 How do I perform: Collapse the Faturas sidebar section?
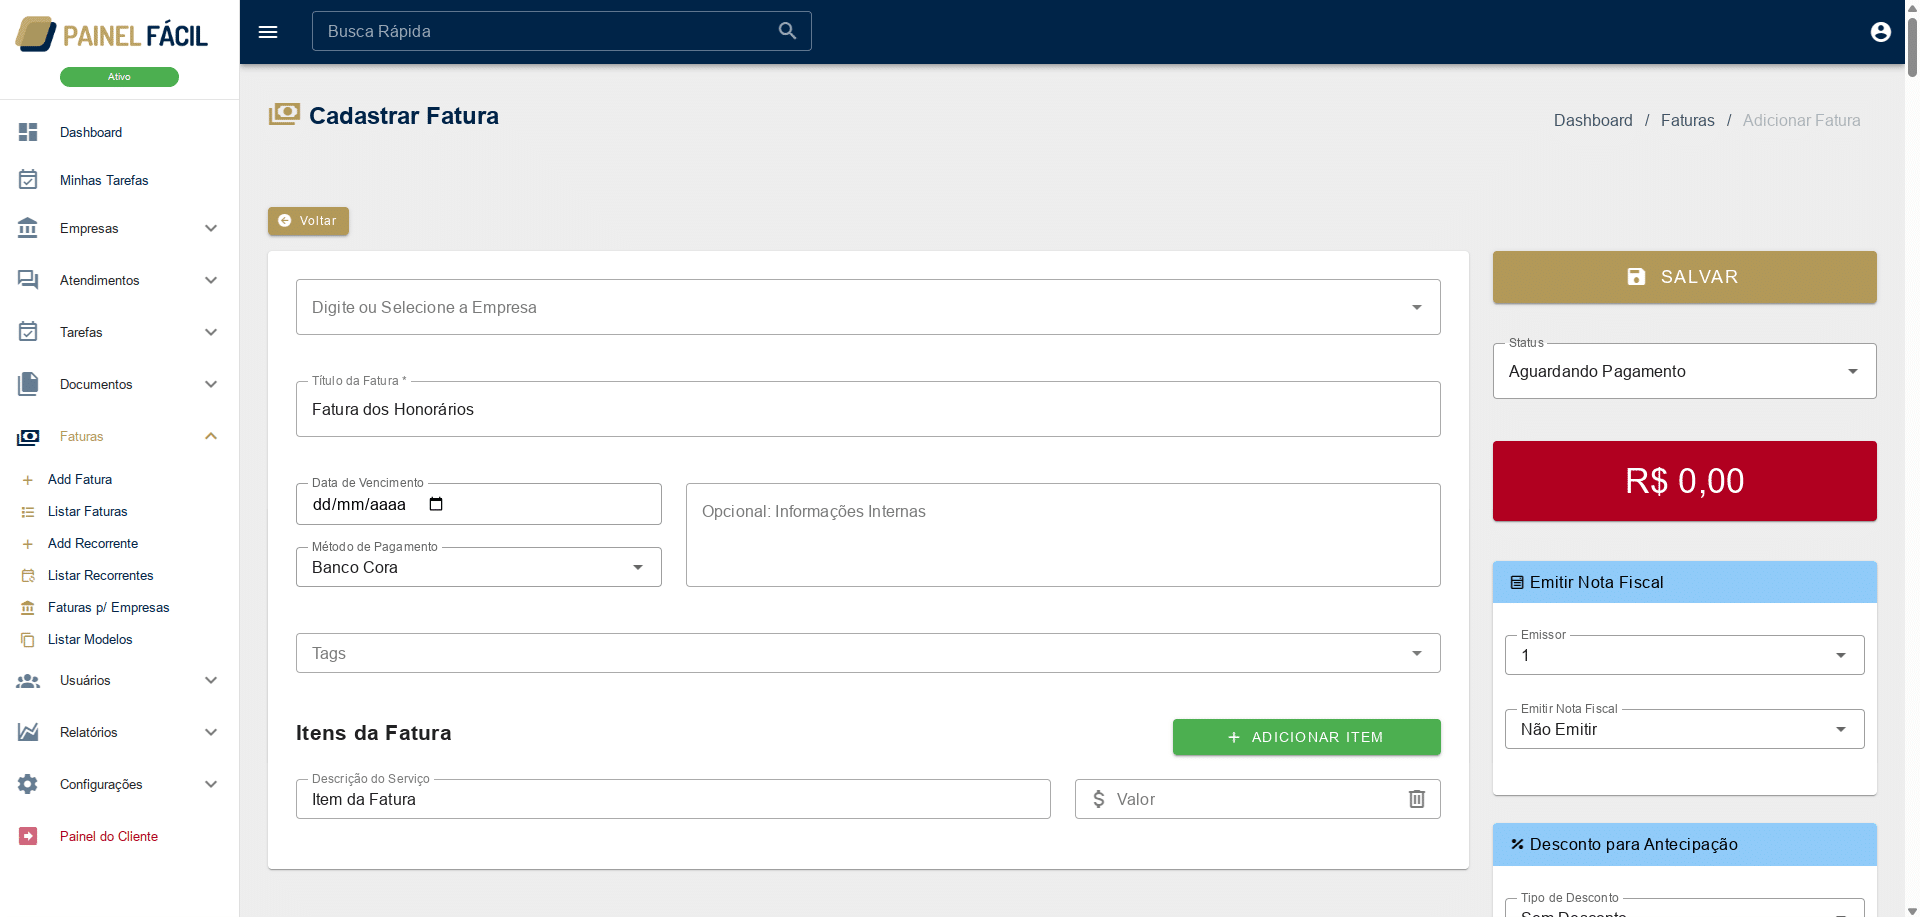point(211,436)
